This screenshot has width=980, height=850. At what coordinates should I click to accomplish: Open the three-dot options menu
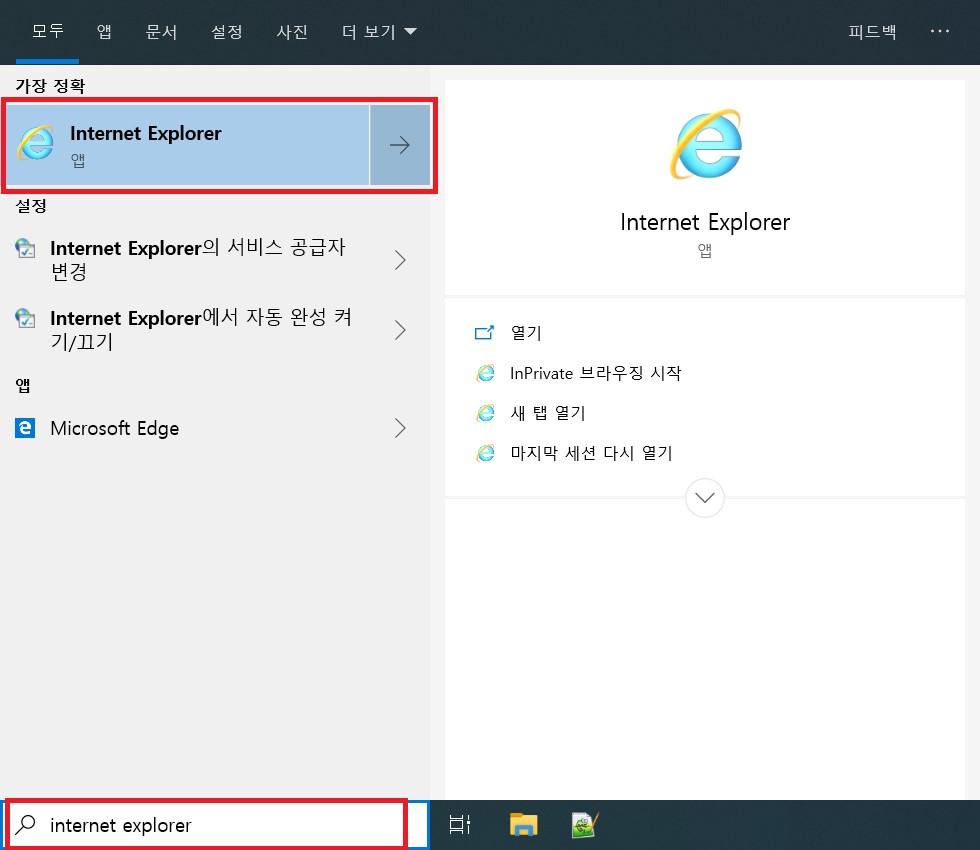940,31
